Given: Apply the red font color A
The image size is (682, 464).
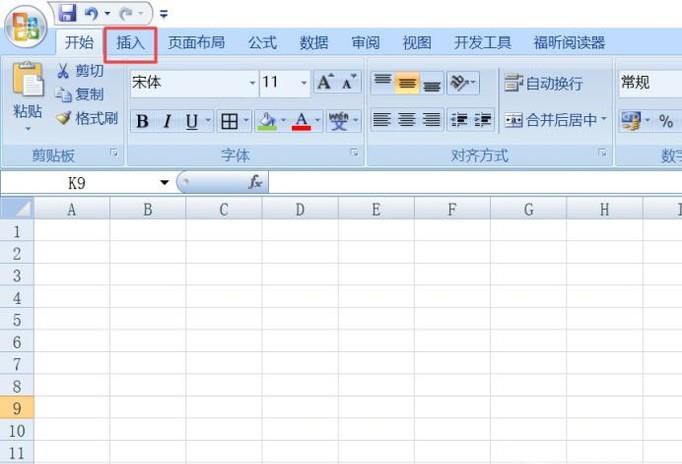Looking at the screenshot, I should 301,121.
